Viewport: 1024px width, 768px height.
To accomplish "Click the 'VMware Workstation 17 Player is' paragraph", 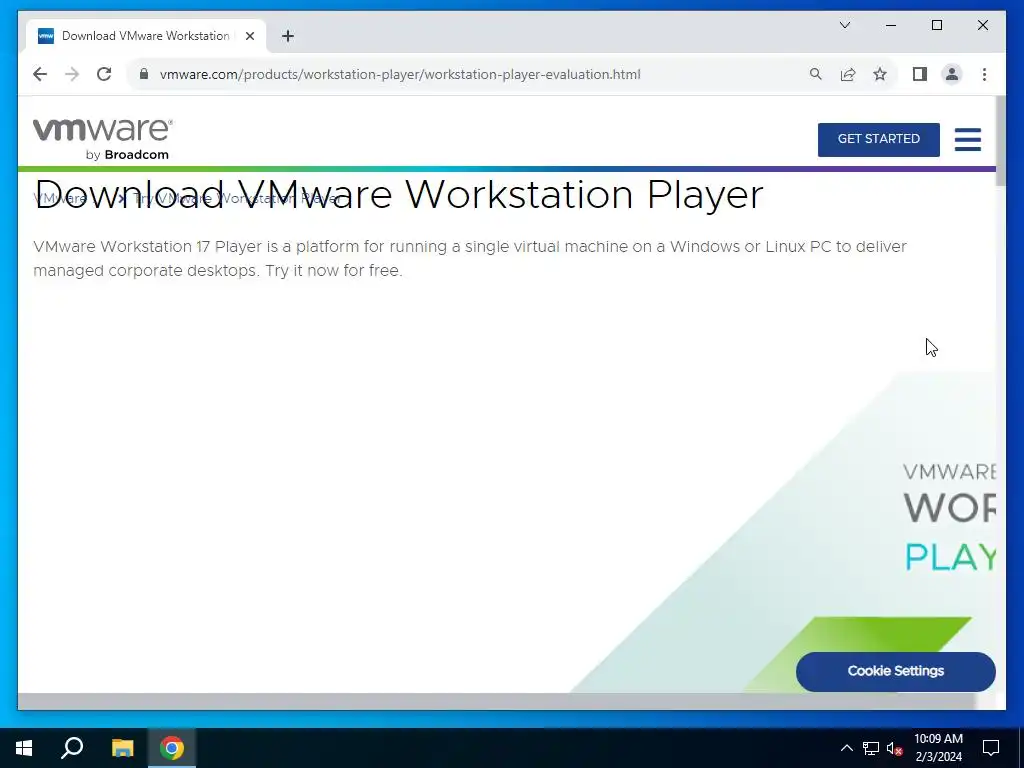I will (470, 258).
